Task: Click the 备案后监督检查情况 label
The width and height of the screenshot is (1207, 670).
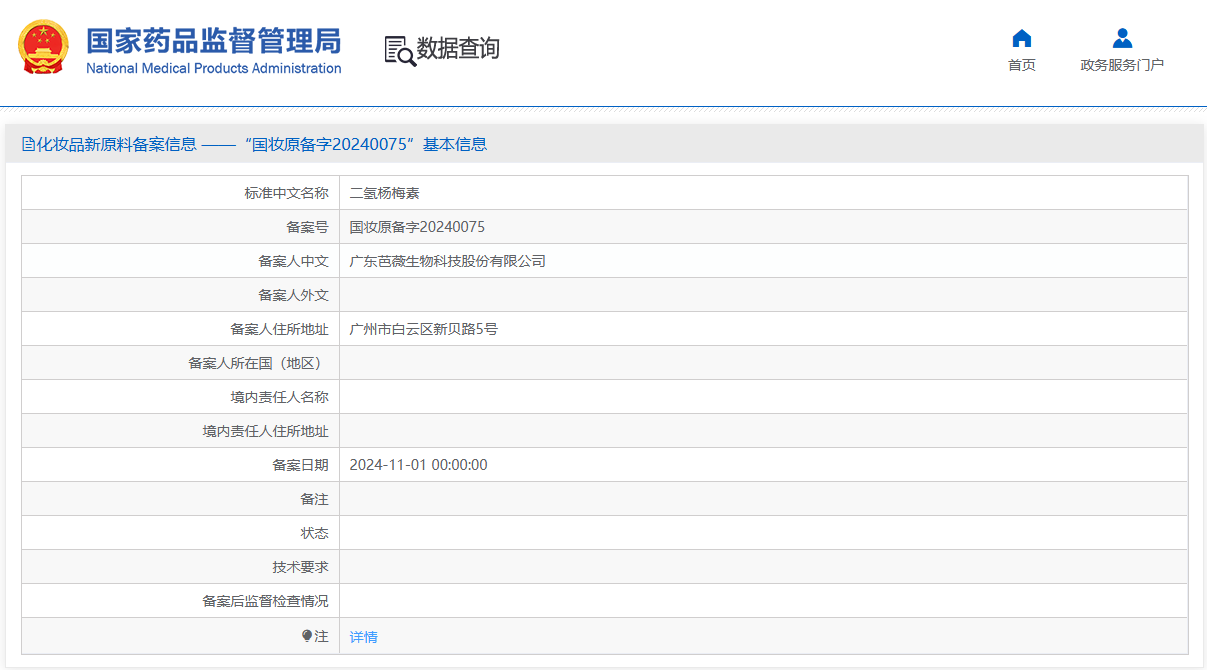Action: (x=265, y=601)
